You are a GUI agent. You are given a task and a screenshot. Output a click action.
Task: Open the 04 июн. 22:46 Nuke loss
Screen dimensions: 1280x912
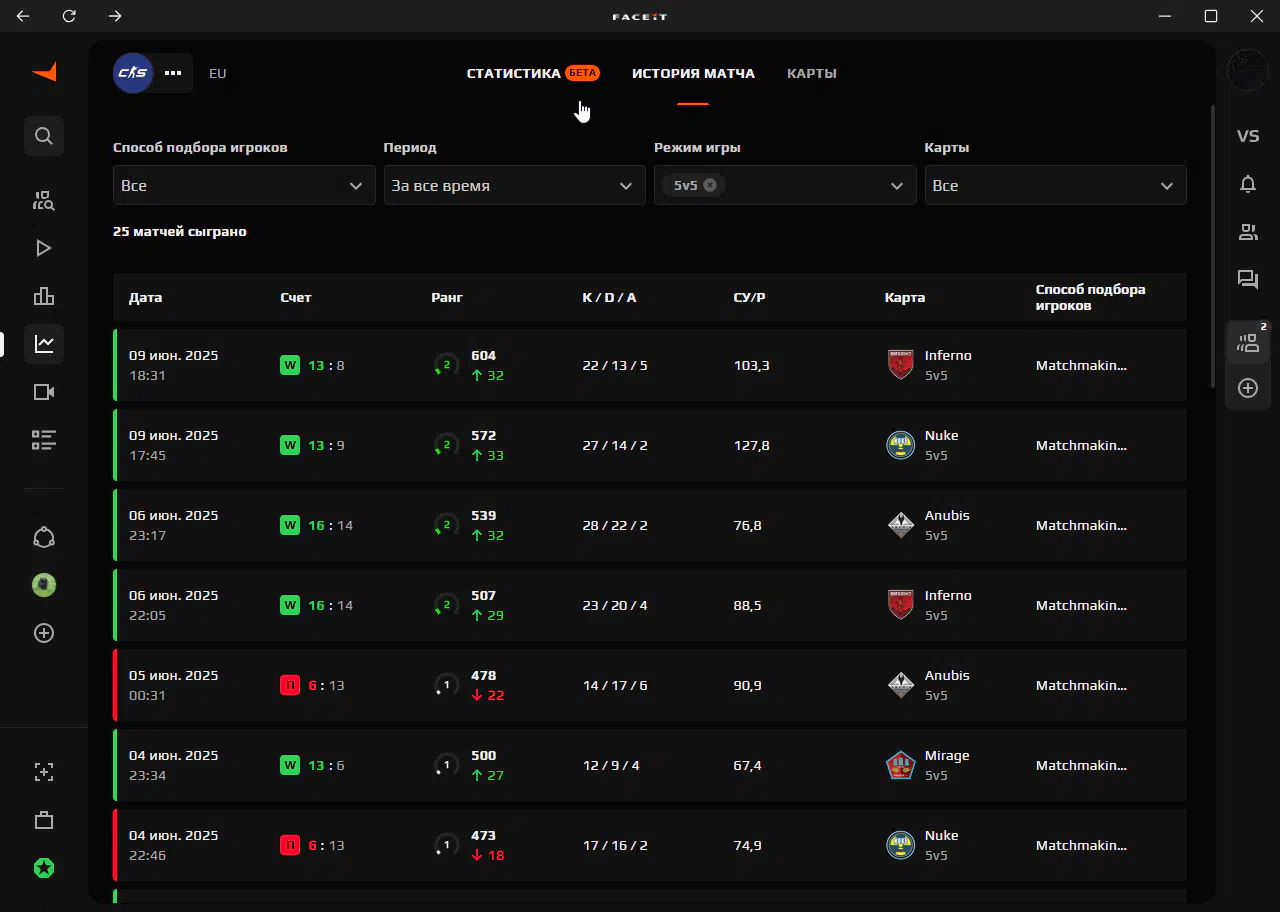[x=650, y=845]
